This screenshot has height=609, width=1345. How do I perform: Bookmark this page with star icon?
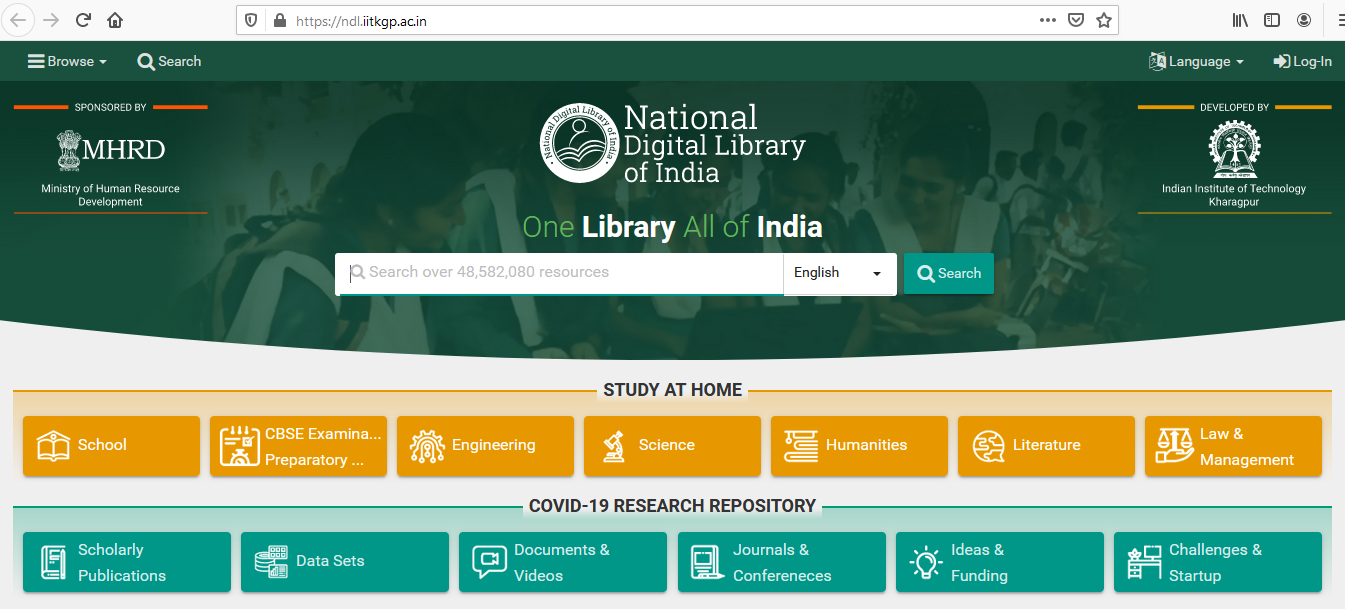click(x=1104, y=20)
